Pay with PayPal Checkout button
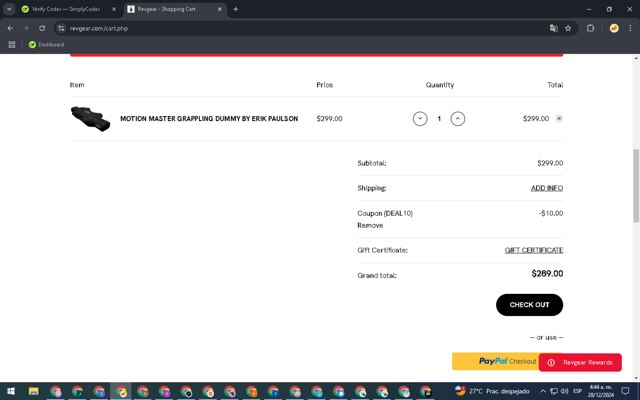This screenshot has width=640, height=400. pyautogui.click(x=495, y=361)
